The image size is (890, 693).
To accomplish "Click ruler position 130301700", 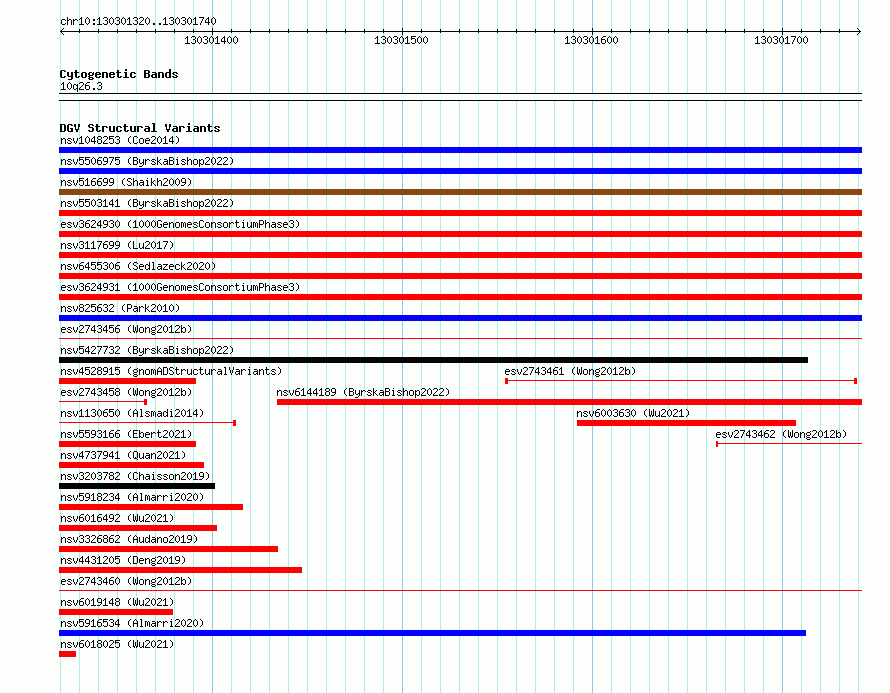I will [x=781, y=40].
